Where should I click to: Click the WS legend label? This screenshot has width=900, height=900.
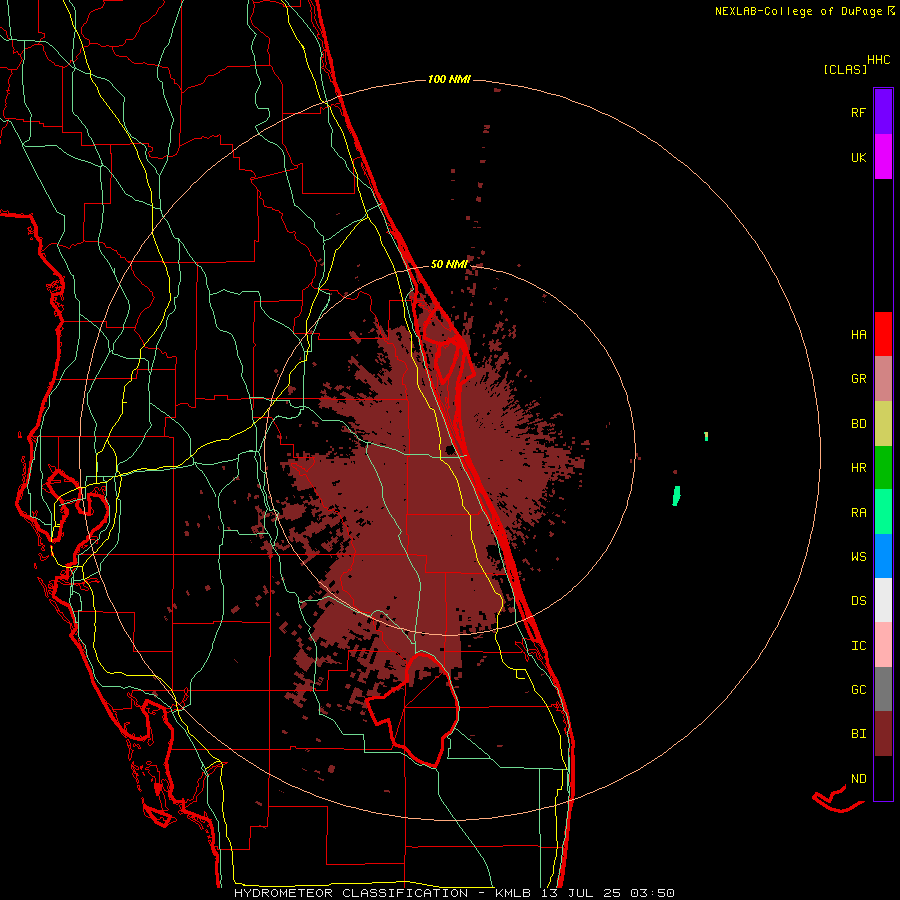click(859, 556)
